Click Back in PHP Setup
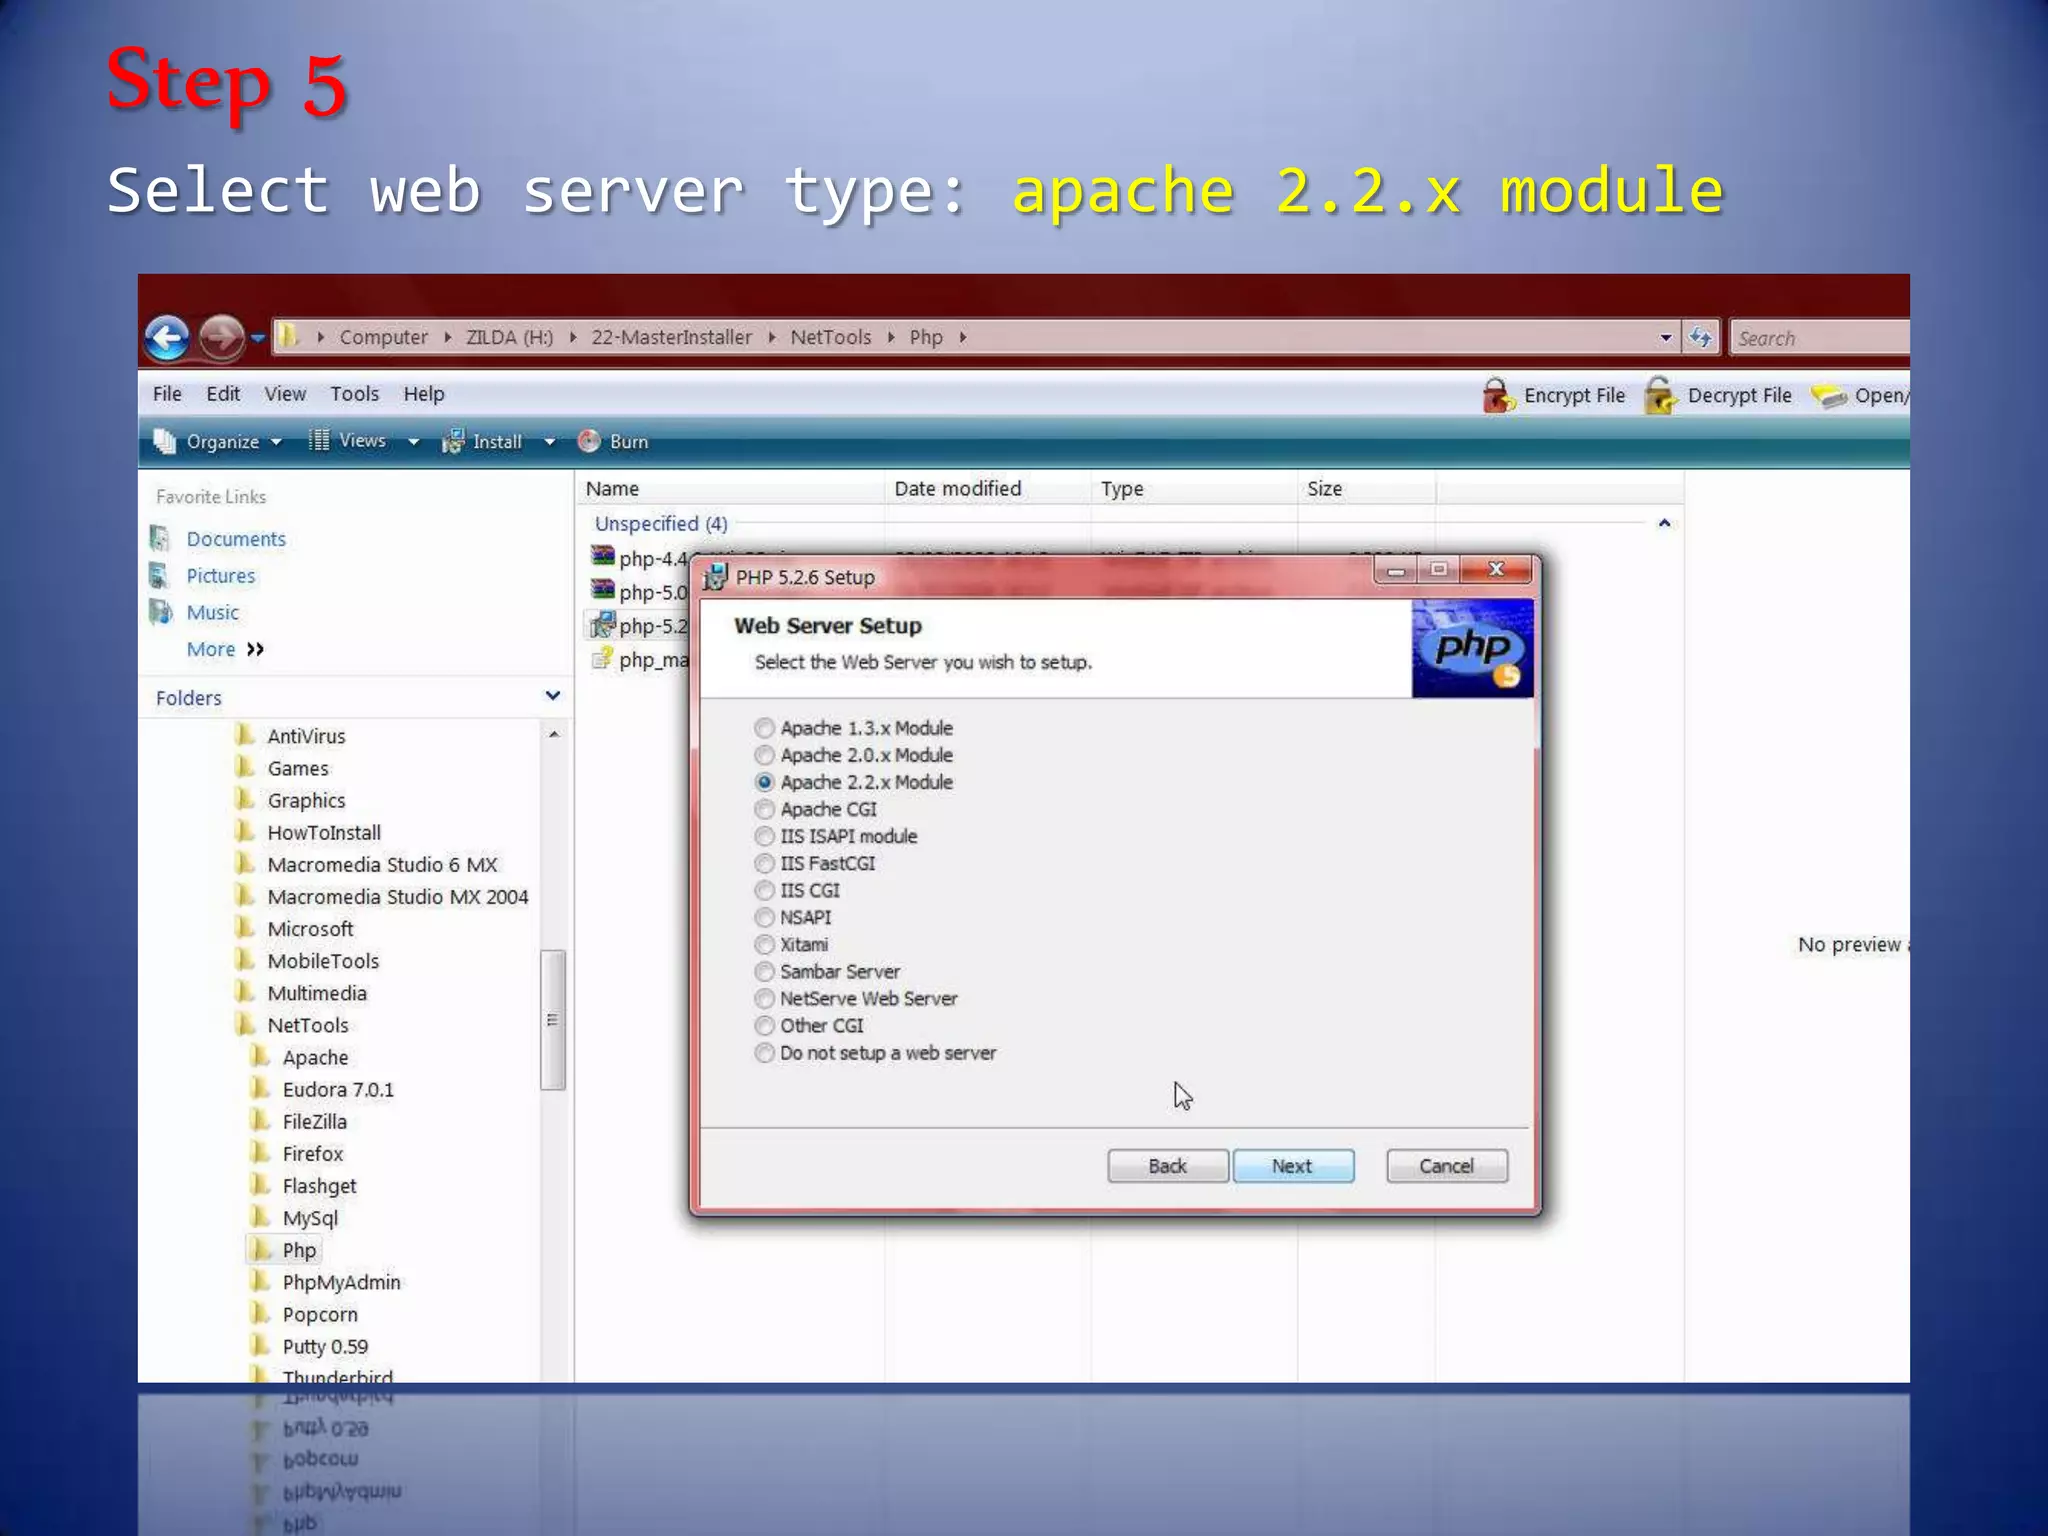The width and height of the screenshot is (2048, 1536). 1168,1166
